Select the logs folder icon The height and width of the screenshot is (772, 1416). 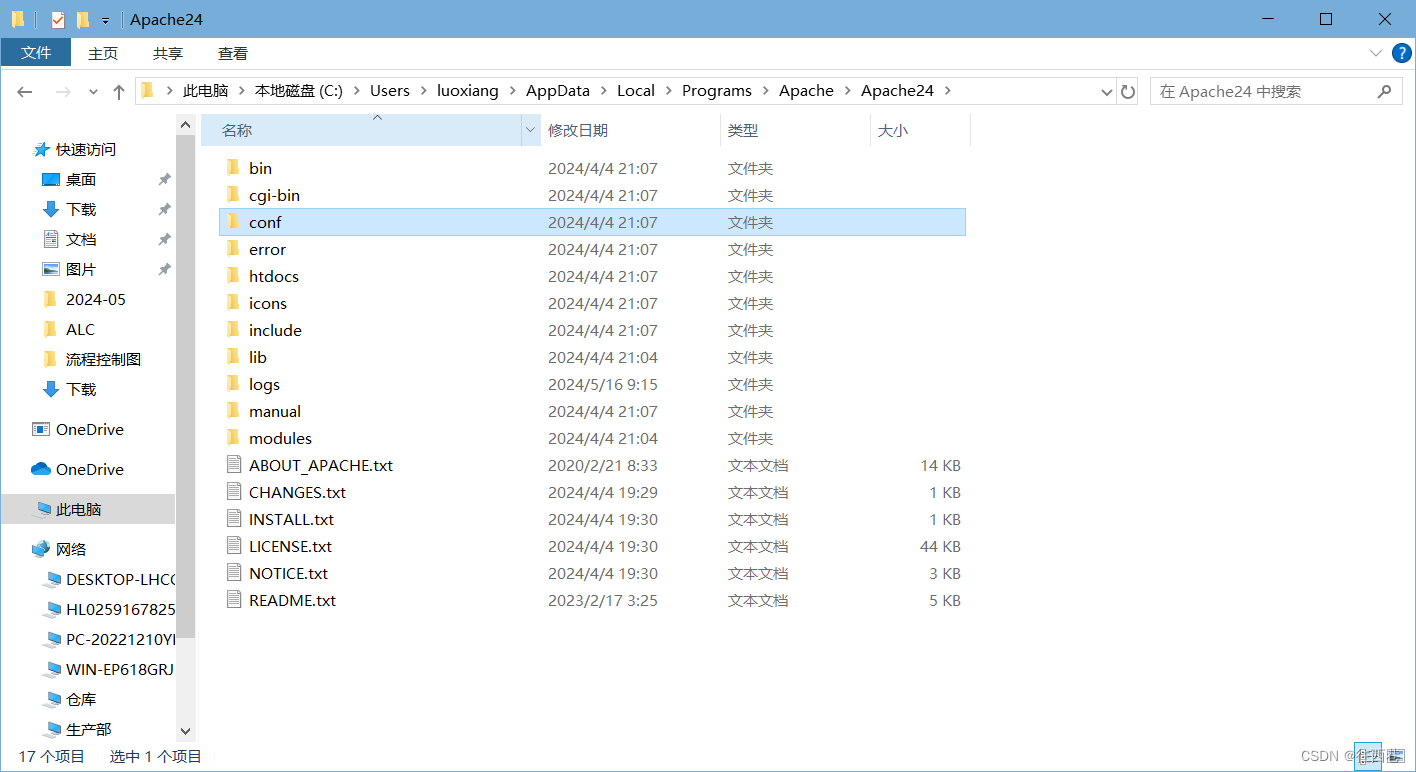coord(233,384)
